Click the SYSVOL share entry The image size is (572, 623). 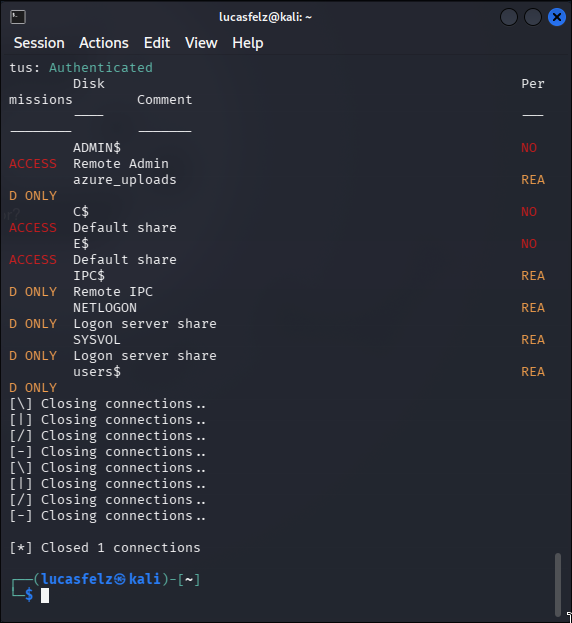point(97,340)
